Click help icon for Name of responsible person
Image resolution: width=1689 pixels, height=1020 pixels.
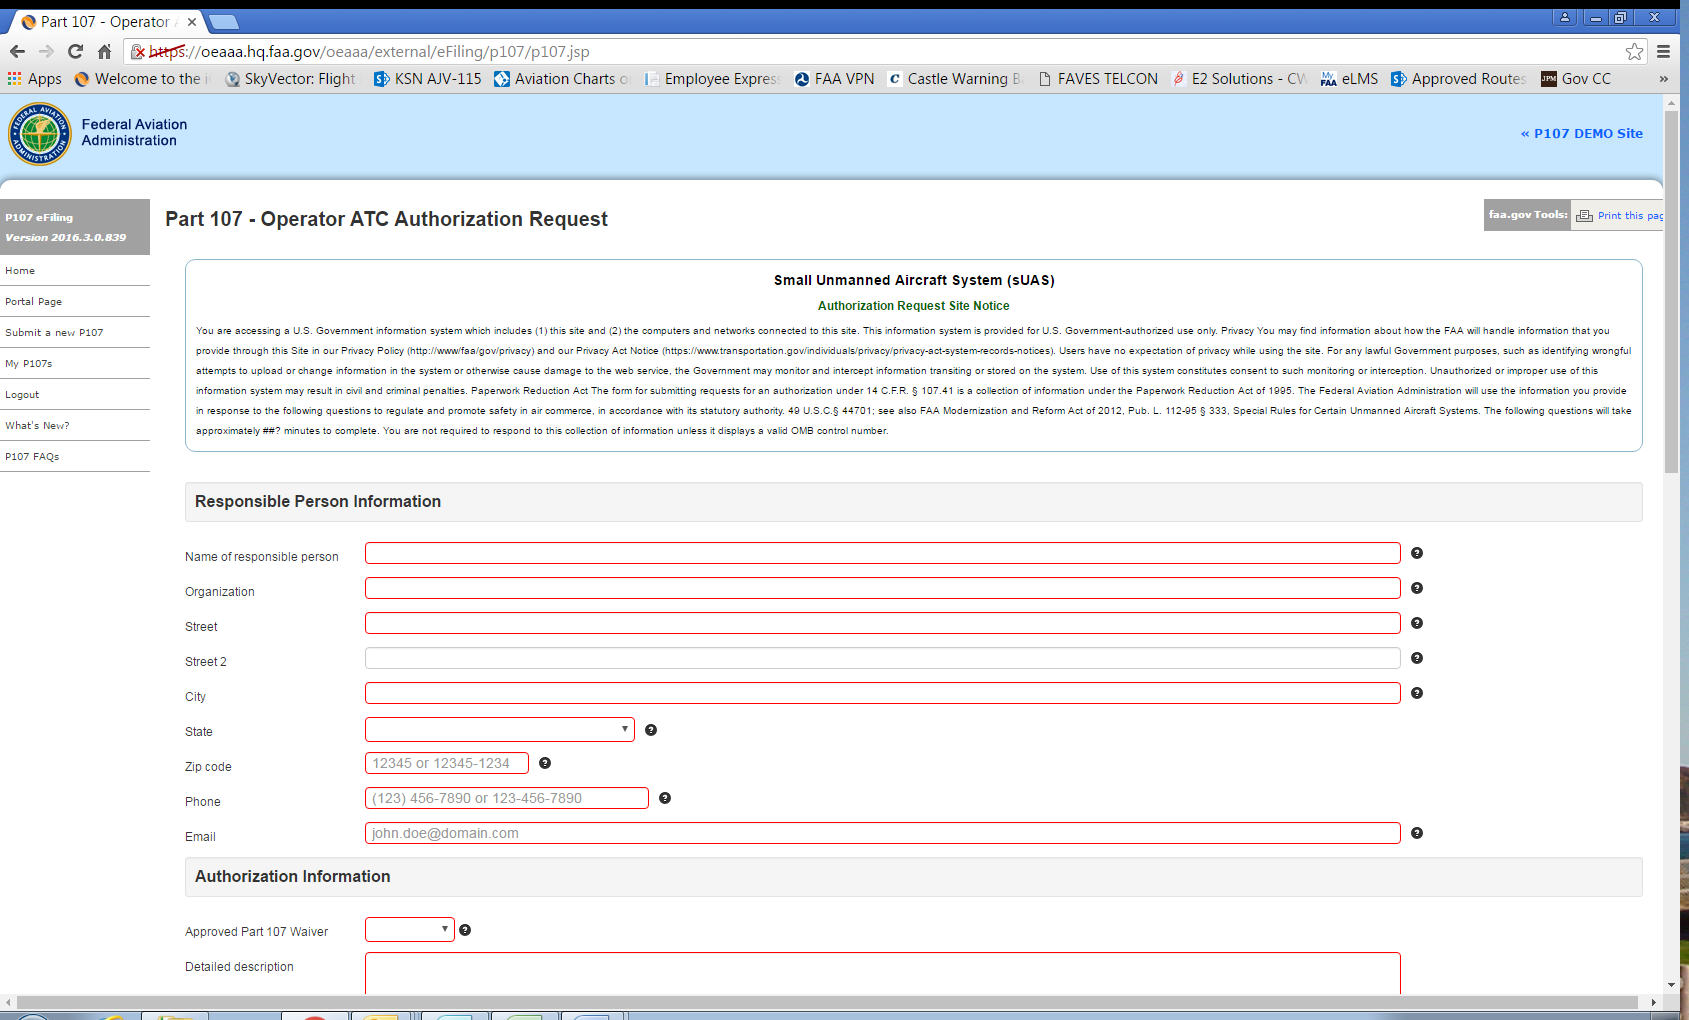click(1417, 553)
